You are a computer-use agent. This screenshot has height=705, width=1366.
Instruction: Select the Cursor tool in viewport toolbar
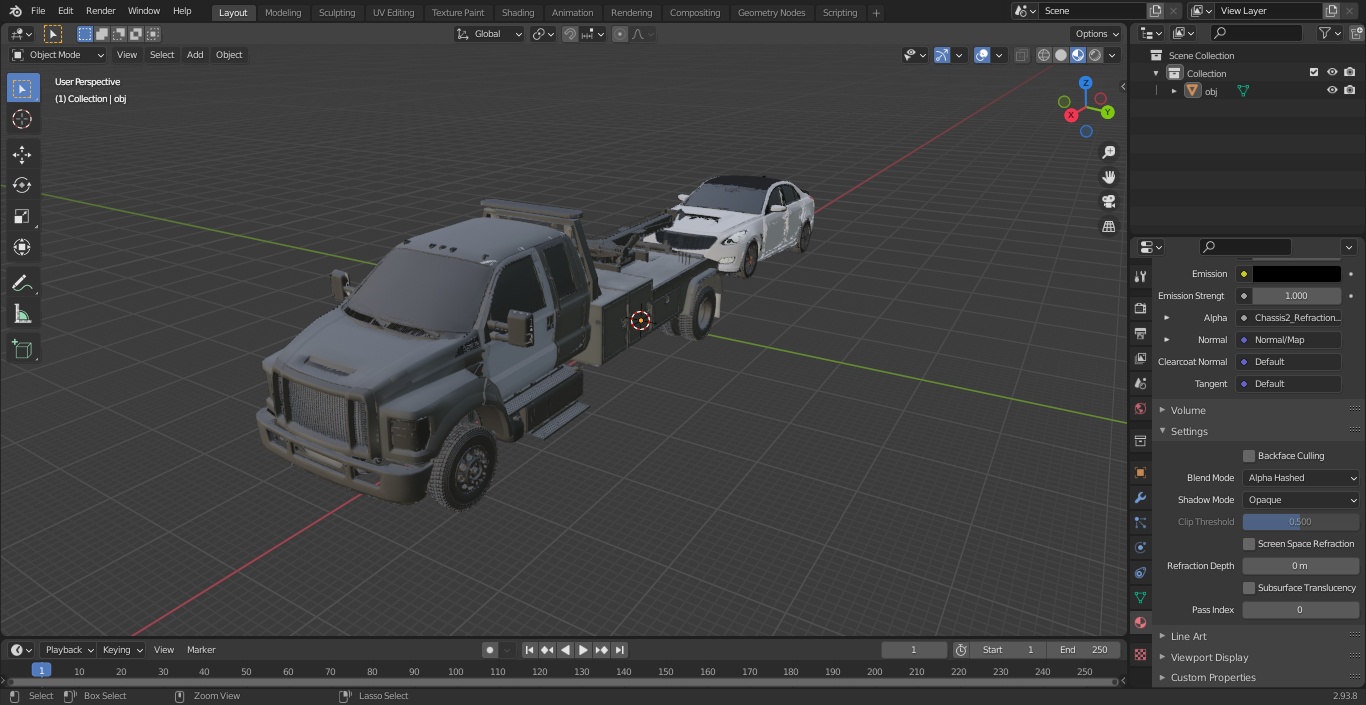(22, 119)
